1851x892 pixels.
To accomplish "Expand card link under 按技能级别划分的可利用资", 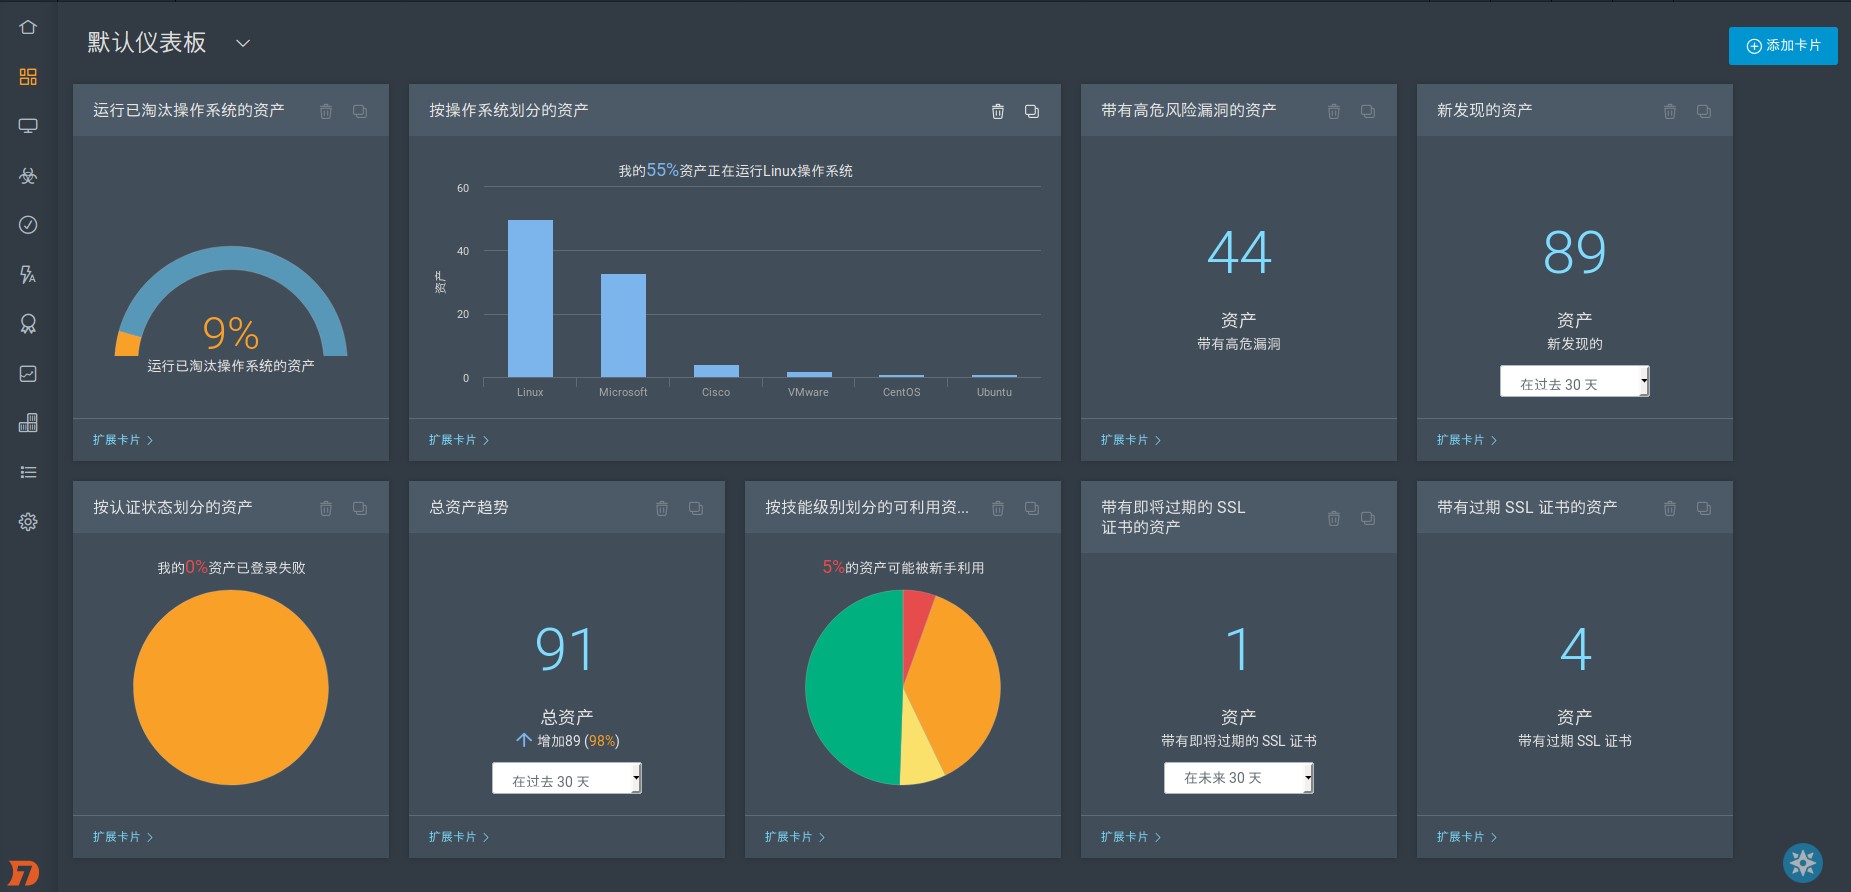I will click(x=795, y=837).
